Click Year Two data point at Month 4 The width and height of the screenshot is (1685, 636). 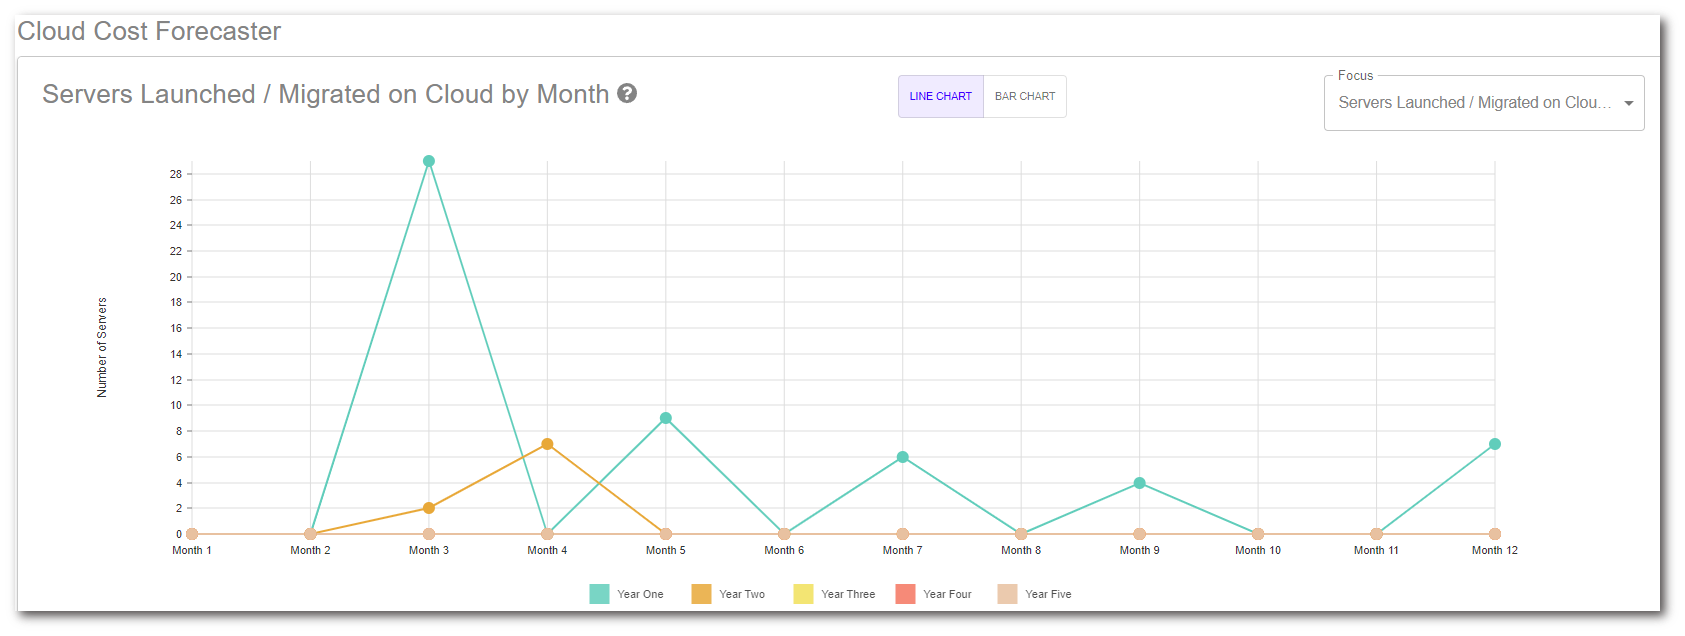(547, 444)
